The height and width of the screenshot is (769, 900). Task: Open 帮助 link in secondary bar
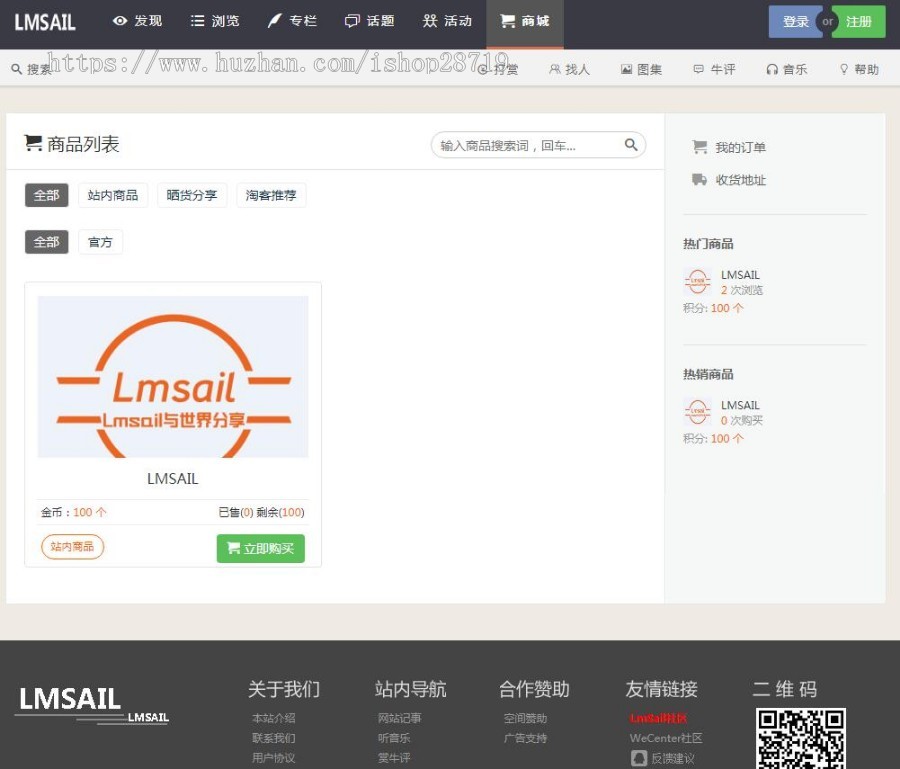pos(859,69)
